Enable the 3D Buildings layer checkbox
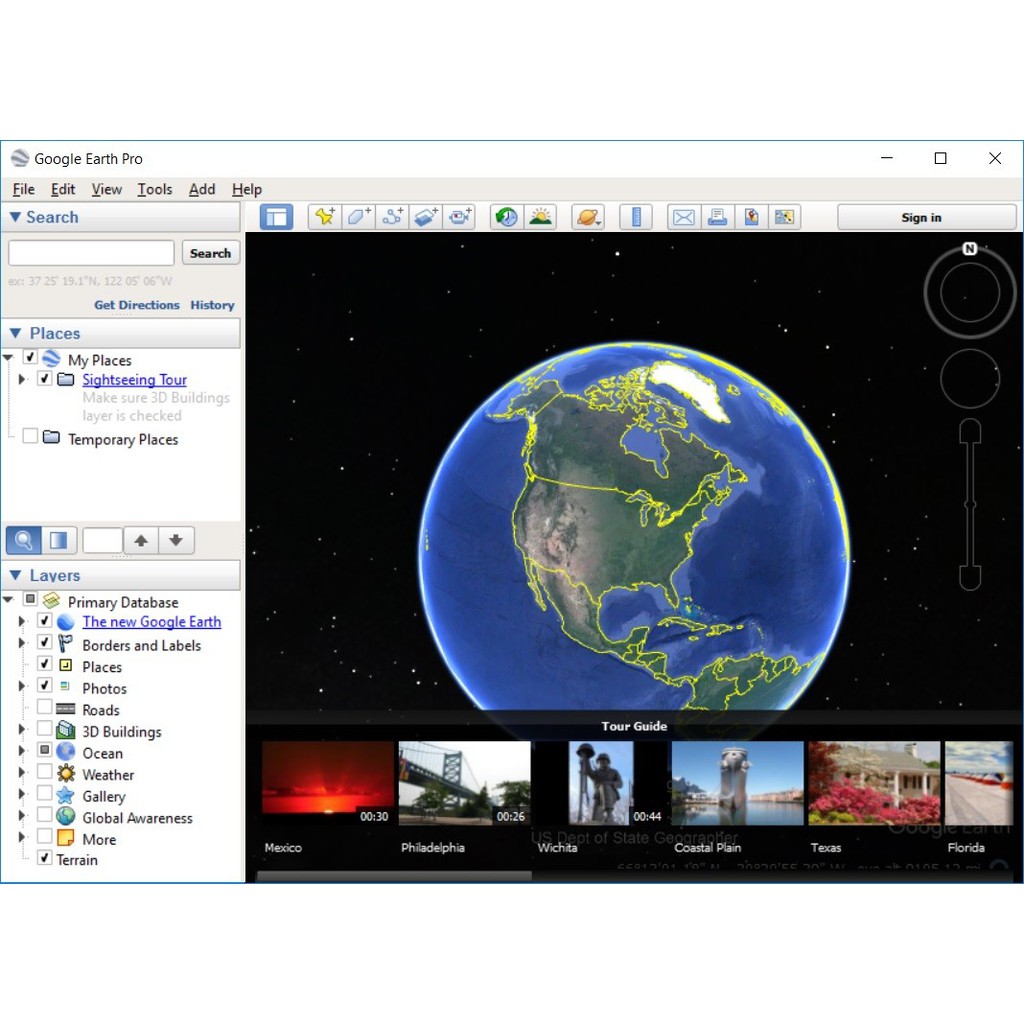This screenshot has width=1024, height=1024. coord(45,730)
